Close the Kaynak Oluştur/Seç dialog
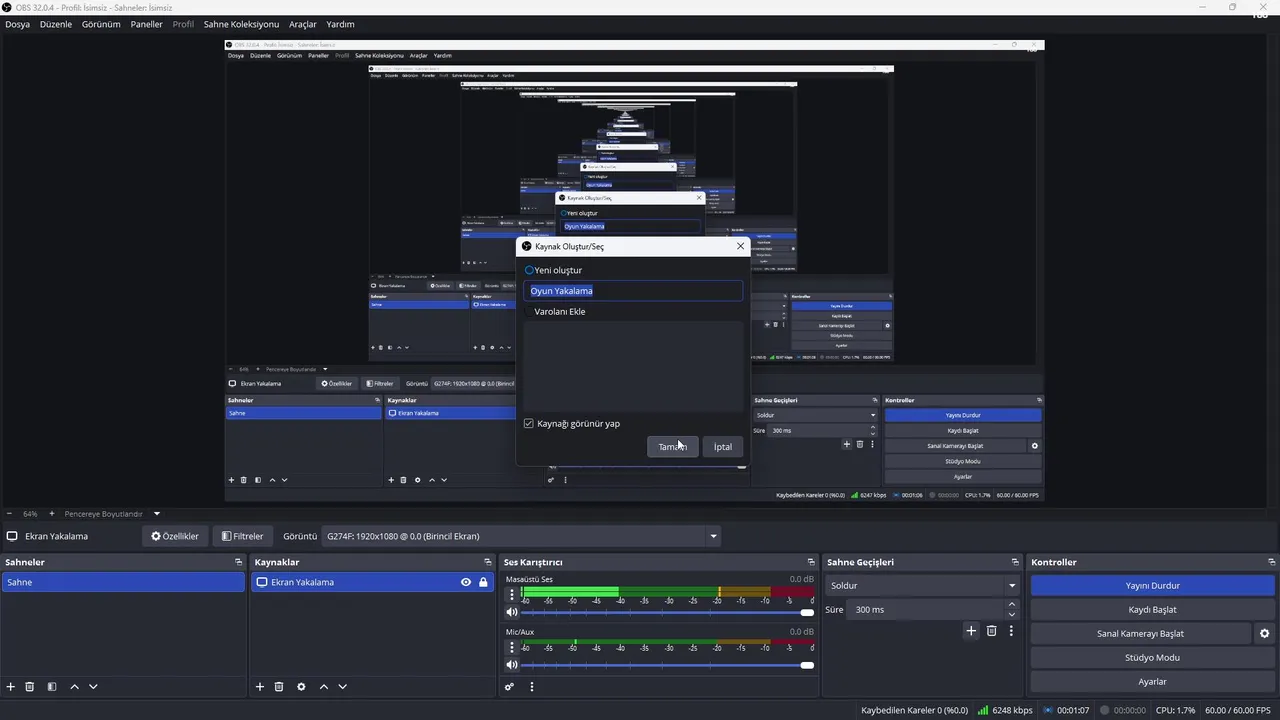1280x720 pixels. pos(740,246)
